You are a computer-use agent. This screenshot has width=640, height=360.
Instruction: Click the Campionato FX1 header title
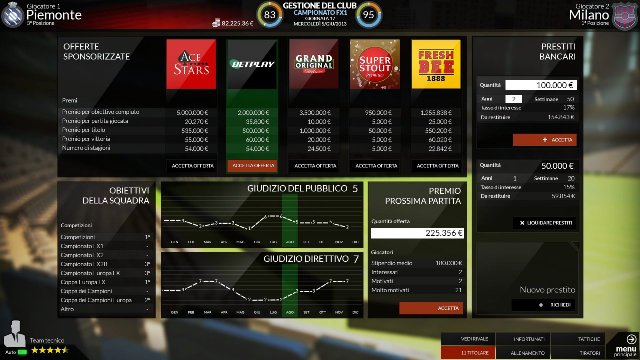pos(320,13)
